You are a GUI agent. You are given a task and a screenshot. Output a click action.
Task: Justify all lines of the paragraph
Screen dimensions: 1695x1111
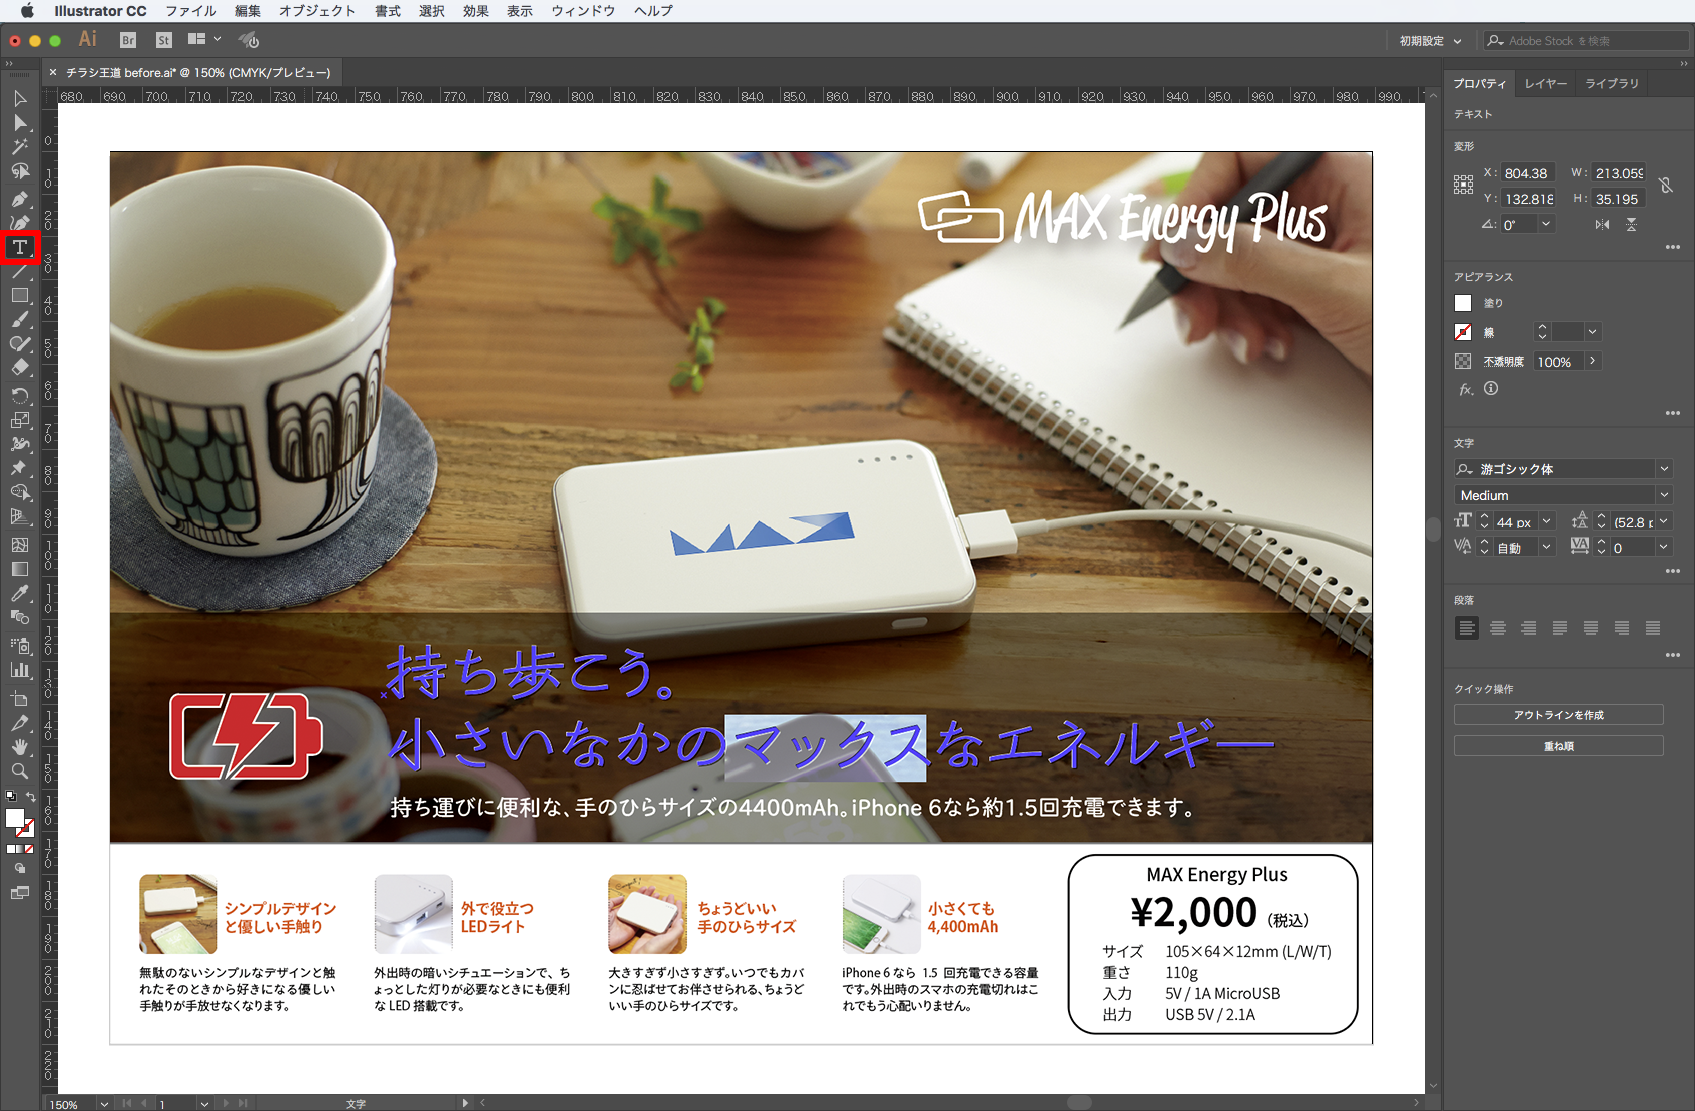click(1653, 628)
